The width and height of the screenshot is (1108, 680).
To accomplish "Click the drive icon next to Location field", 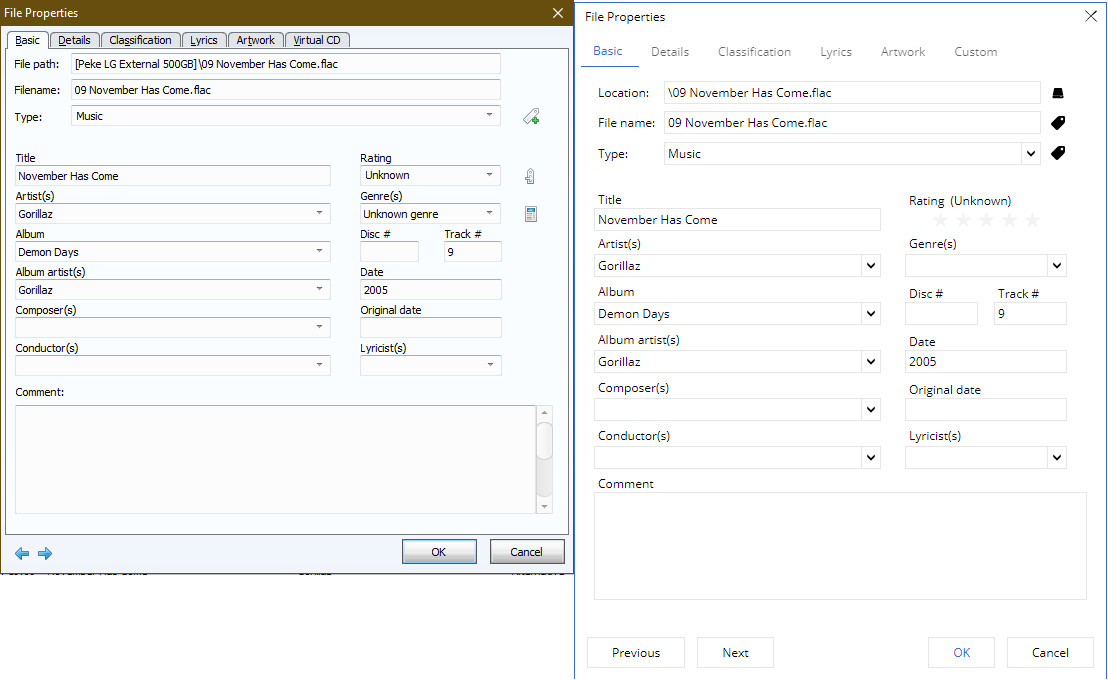I will point(1058,93).
